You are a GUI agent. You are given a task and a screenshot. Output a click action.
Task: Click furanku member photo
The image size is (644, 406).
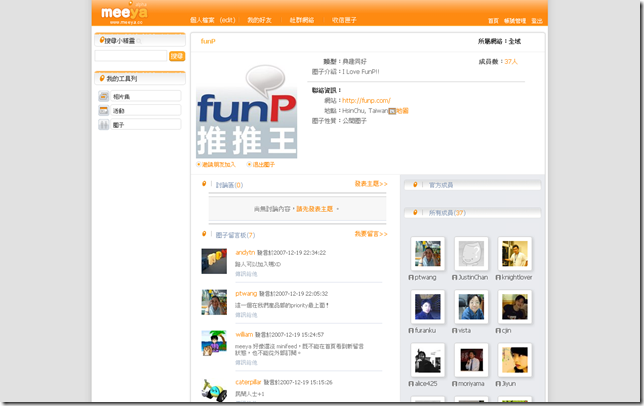[x=428, y=307]
